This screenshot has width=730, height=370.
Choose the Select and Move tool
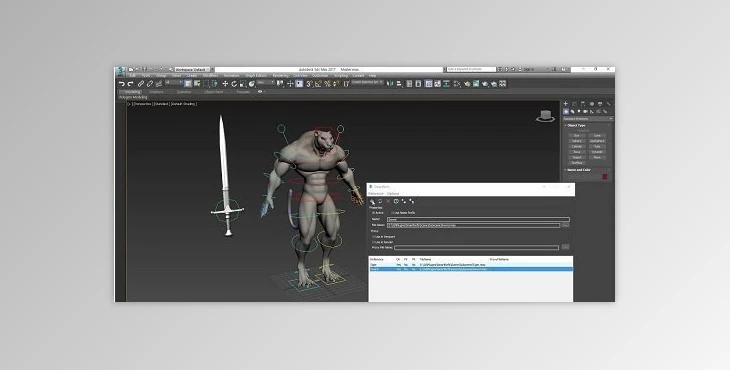tap(225, 84)
